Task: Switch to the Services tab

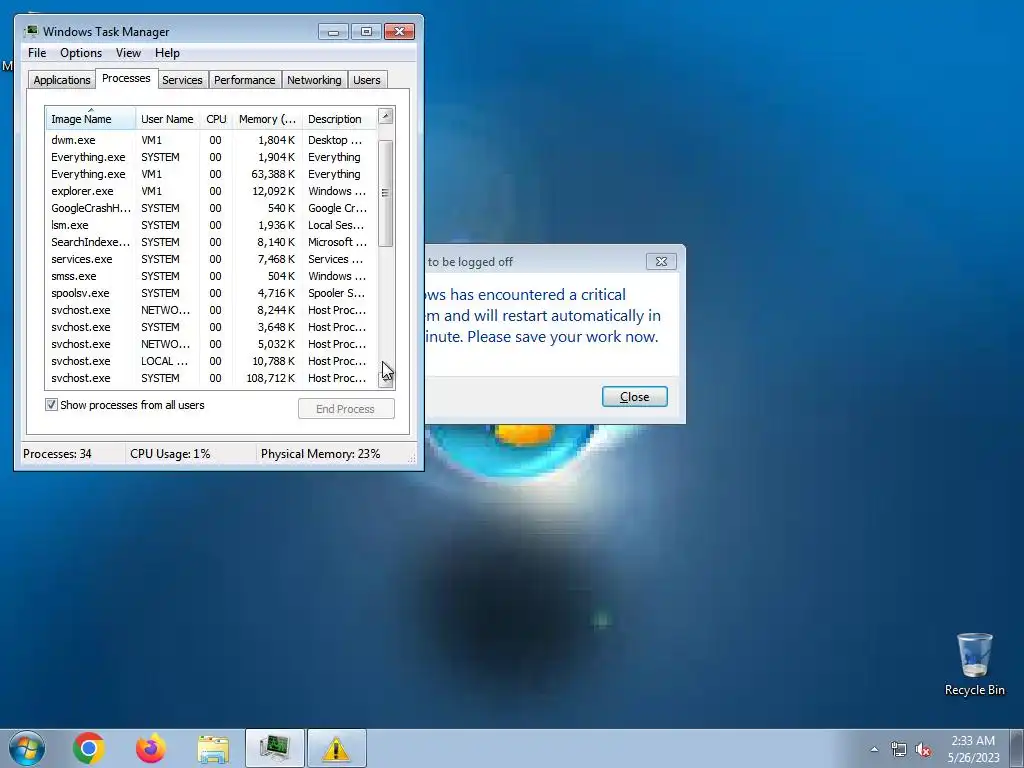Action: pyautogui.click(x=182, y=80)
